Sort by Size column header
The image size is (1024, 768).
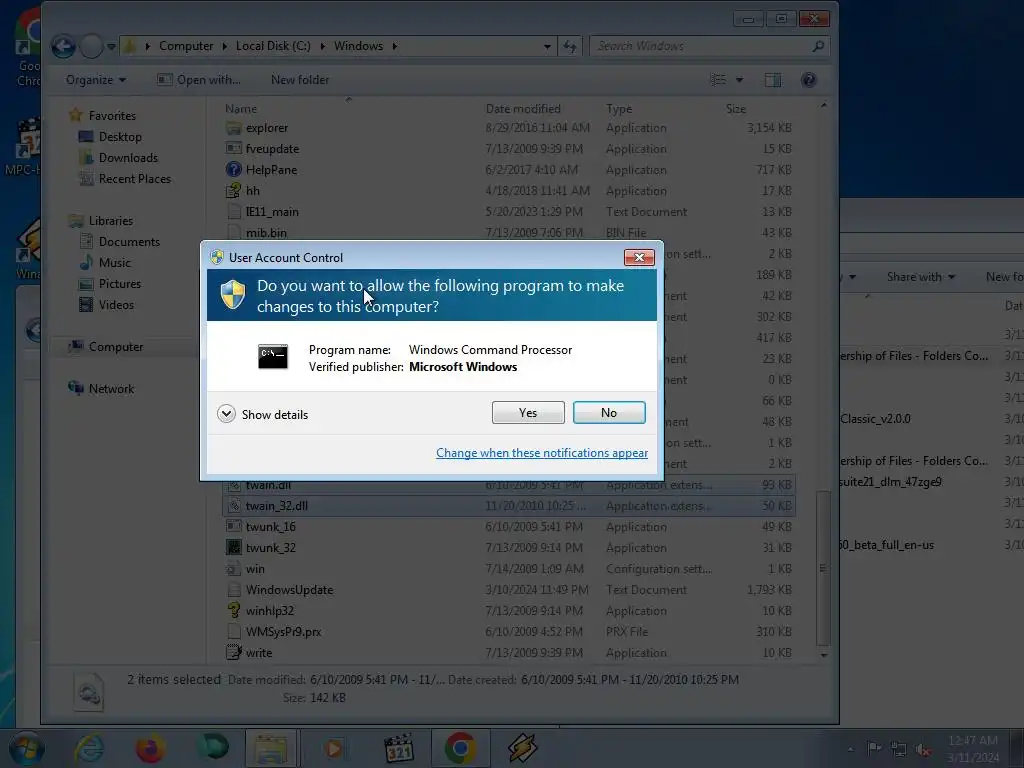click(x=735, y=108)
